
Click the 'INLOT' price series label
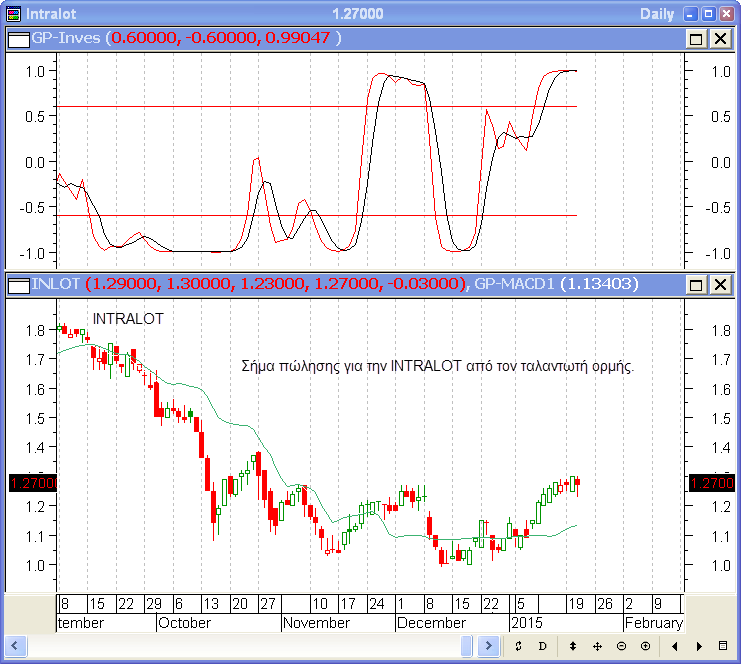click(56, 284)
